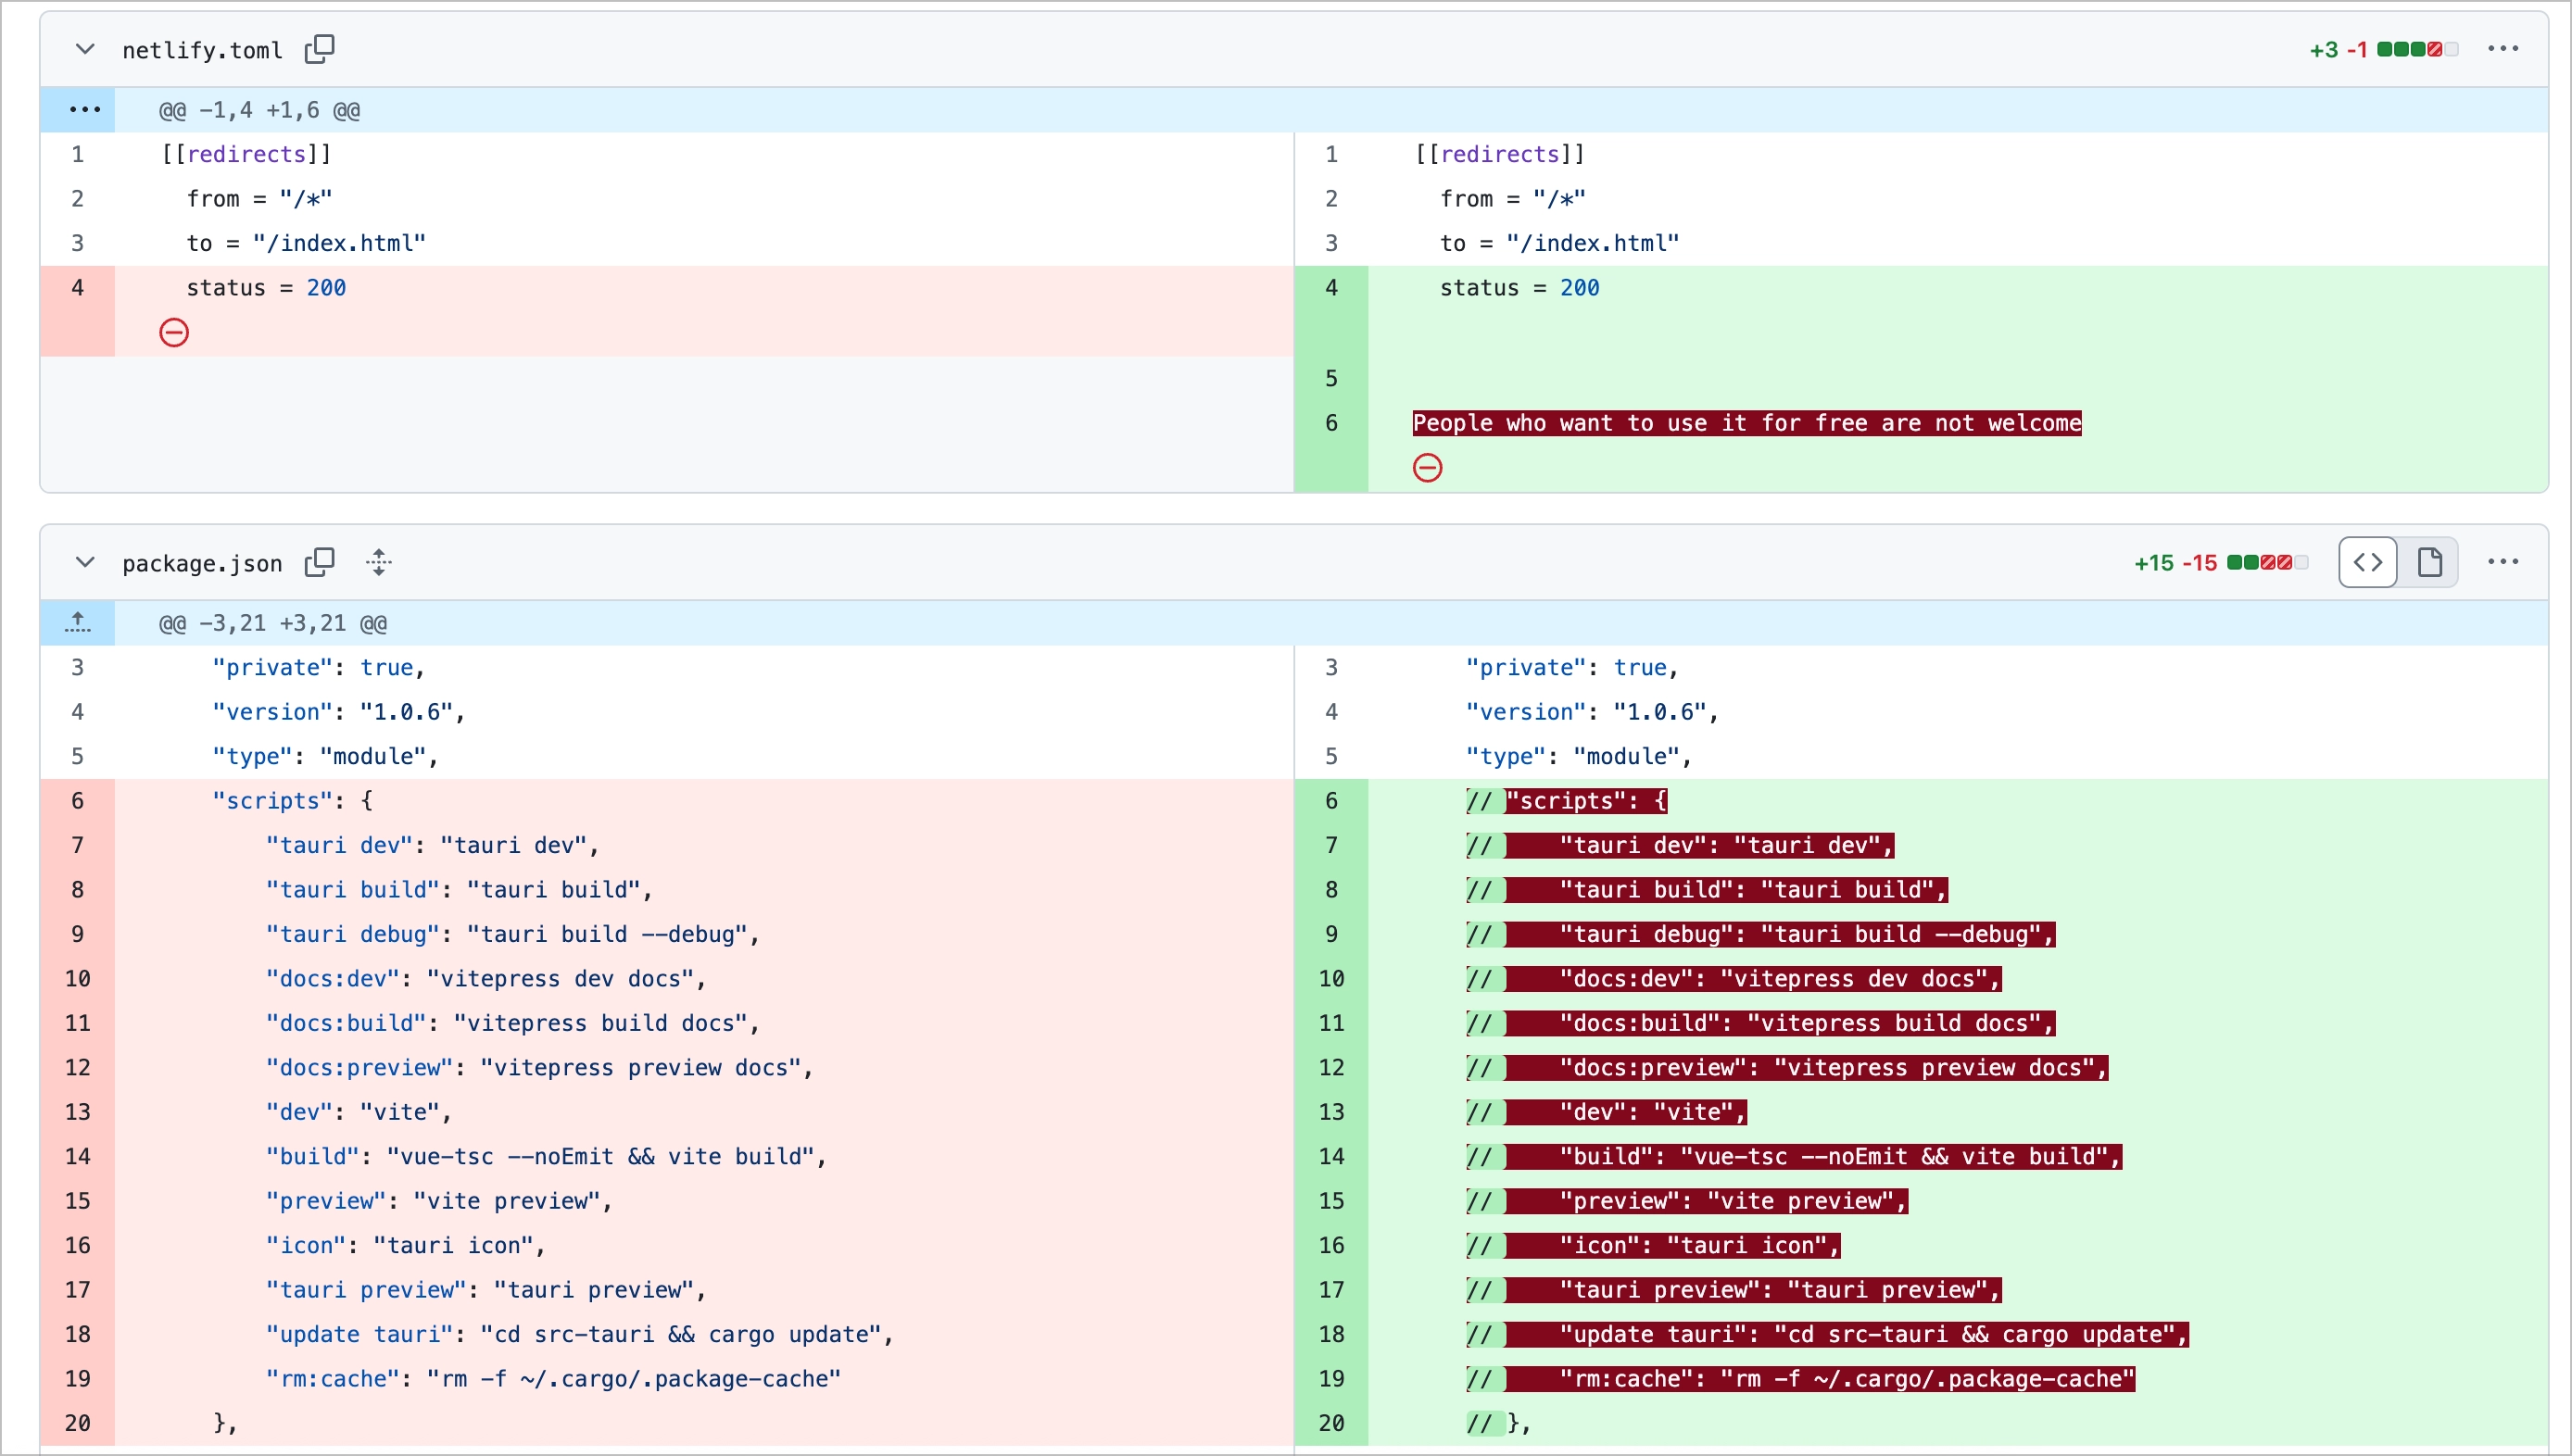Copy the package.json file path
The image size is (2572, 1456).
[320, 562]
